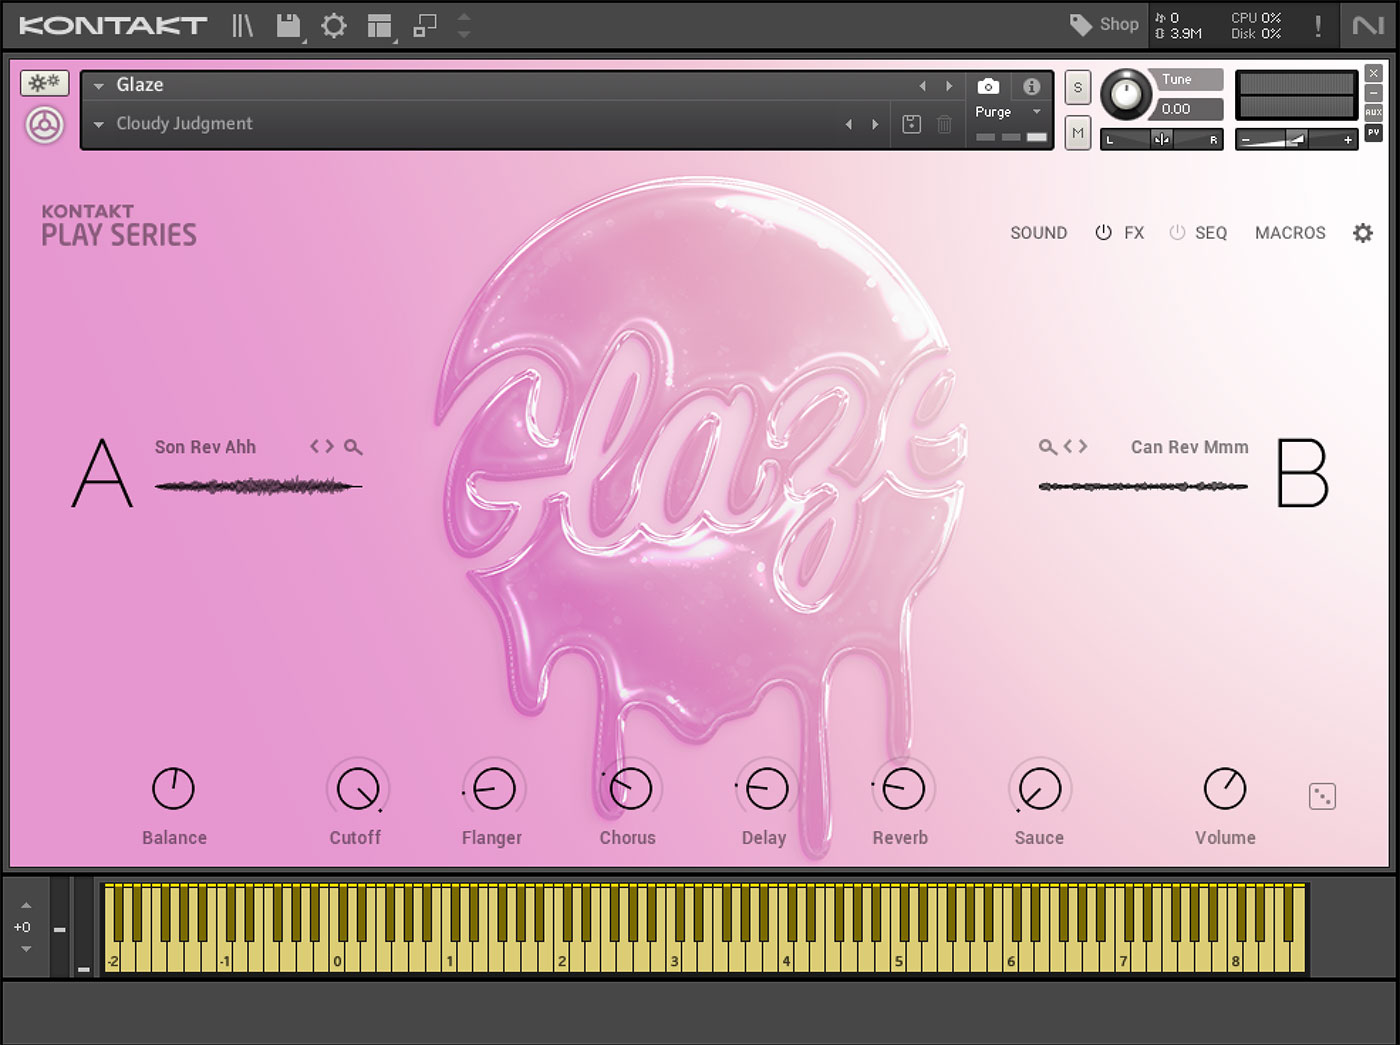Screen dimensions: 1400x1045
Task: Toggle Mute M button
Action: coord(1077,132)
